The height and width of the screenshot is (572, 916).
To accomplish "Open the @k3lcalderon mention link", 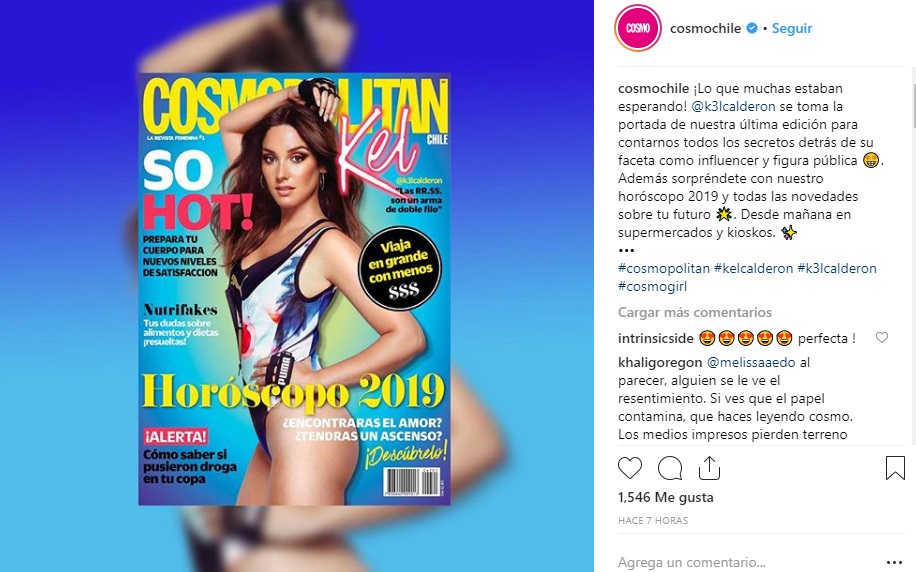I will 733,106.
